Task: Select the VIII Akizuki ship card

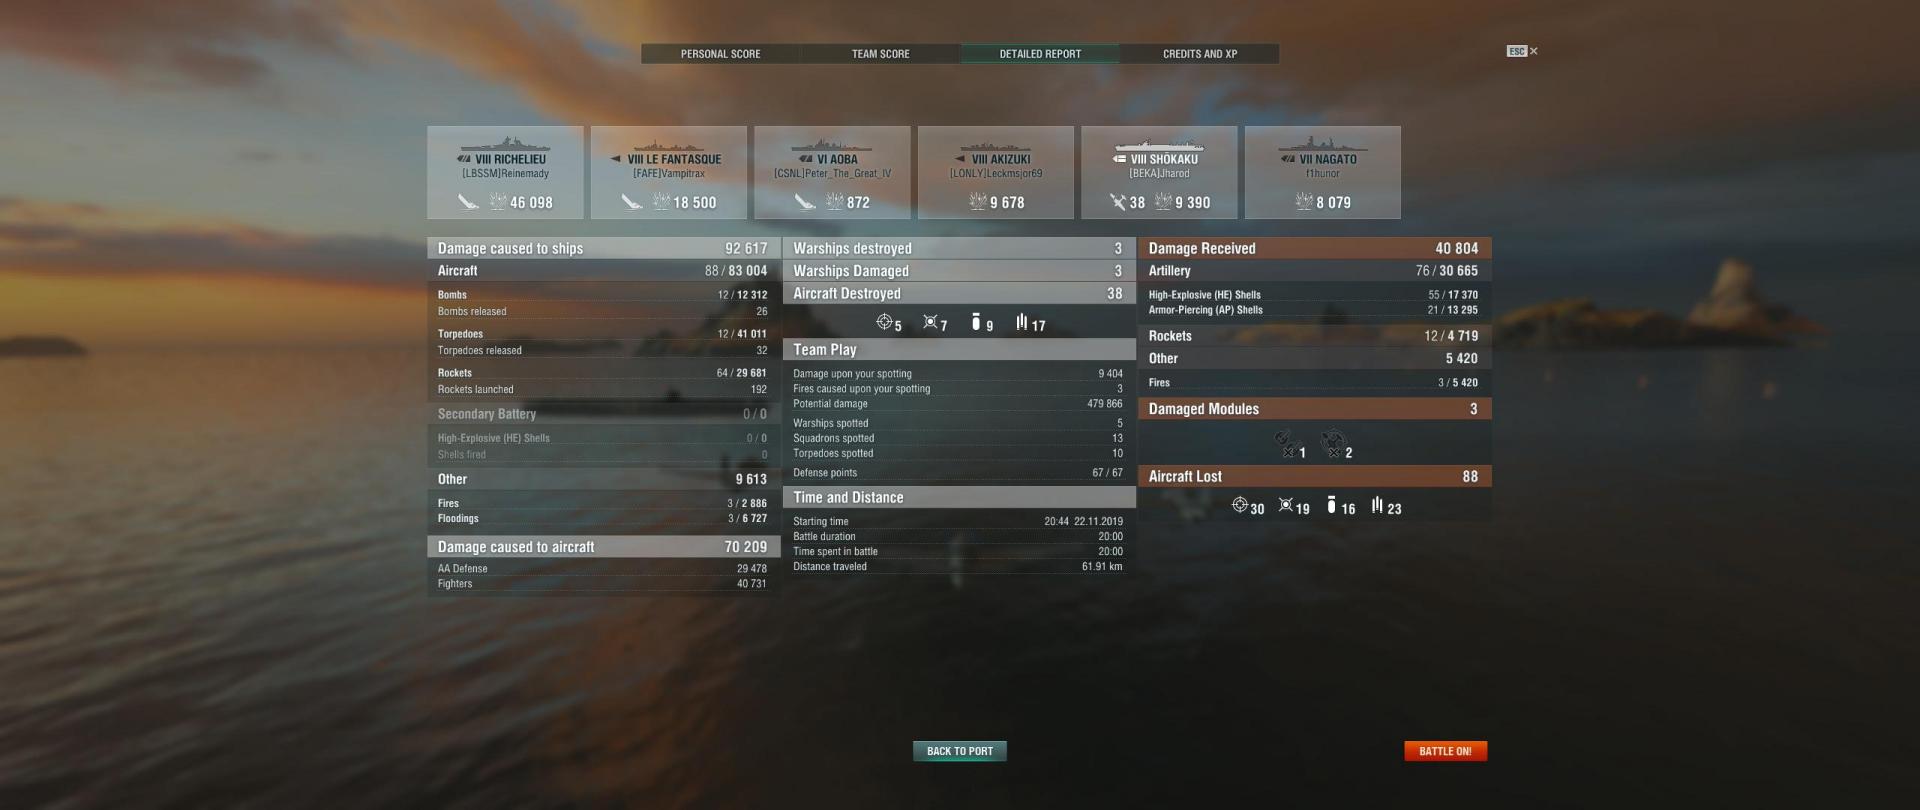Action: click(996, 172)
